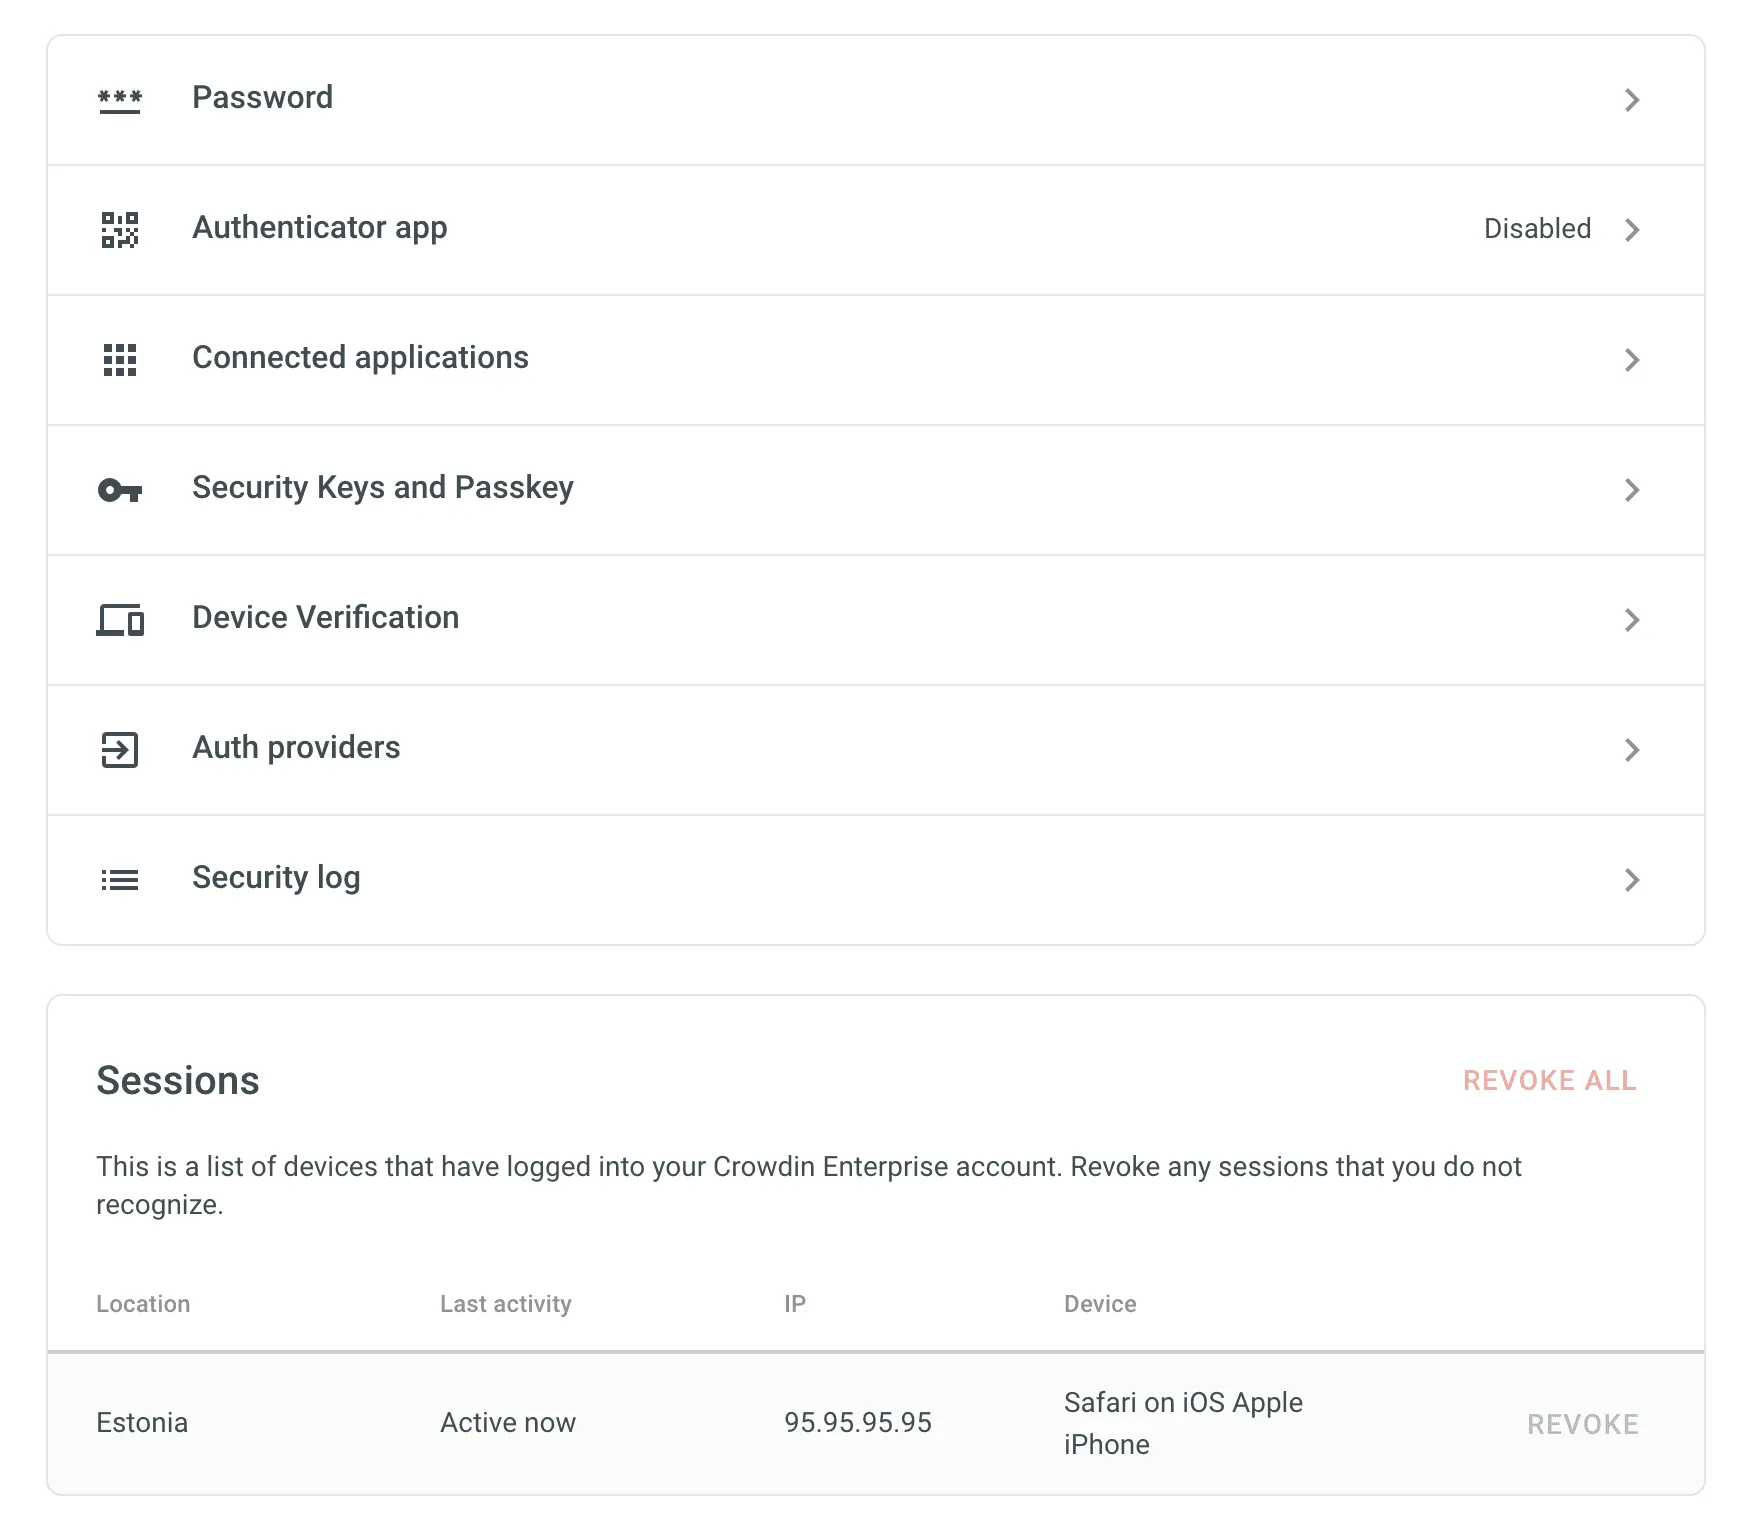Image resolution: width=1753 pixels, height=1539 pixels.
Task: Click the Sessions heading
Action: pyautogui.click(x=177, y=1080)
